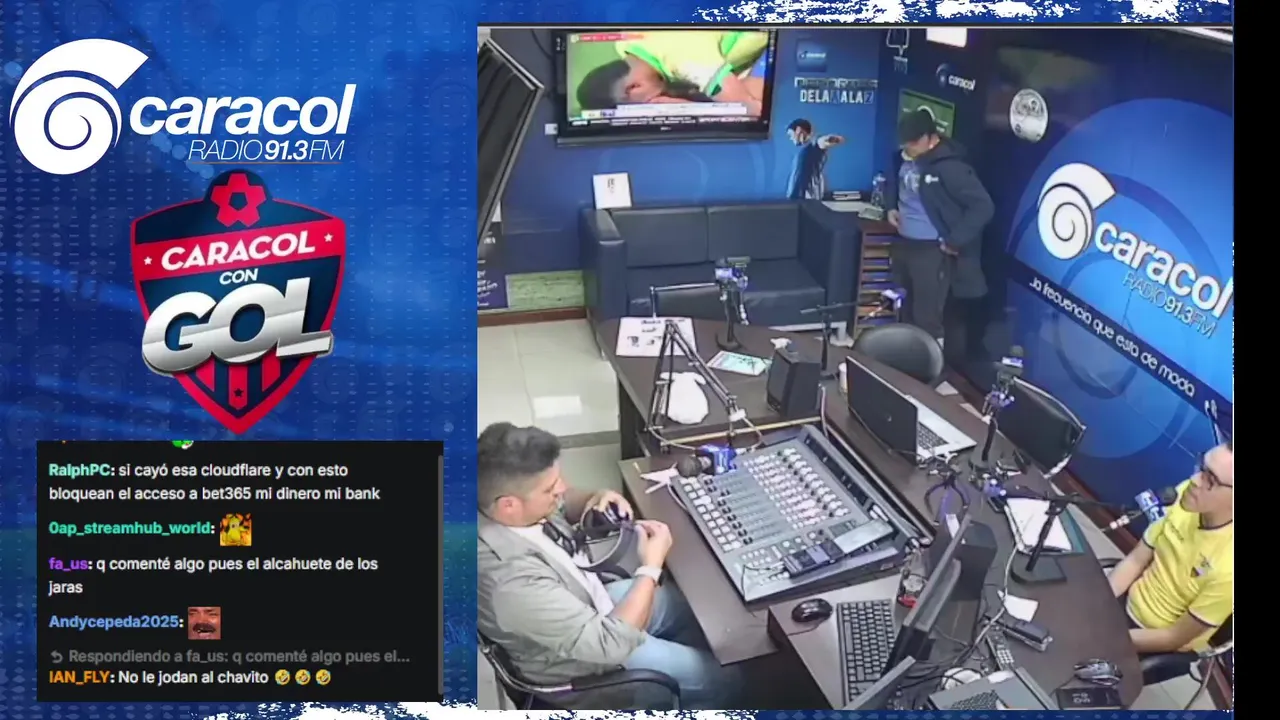Click the Caracol con Gol shield badge
The image size is (1280, 720).
tap(238, 300)
